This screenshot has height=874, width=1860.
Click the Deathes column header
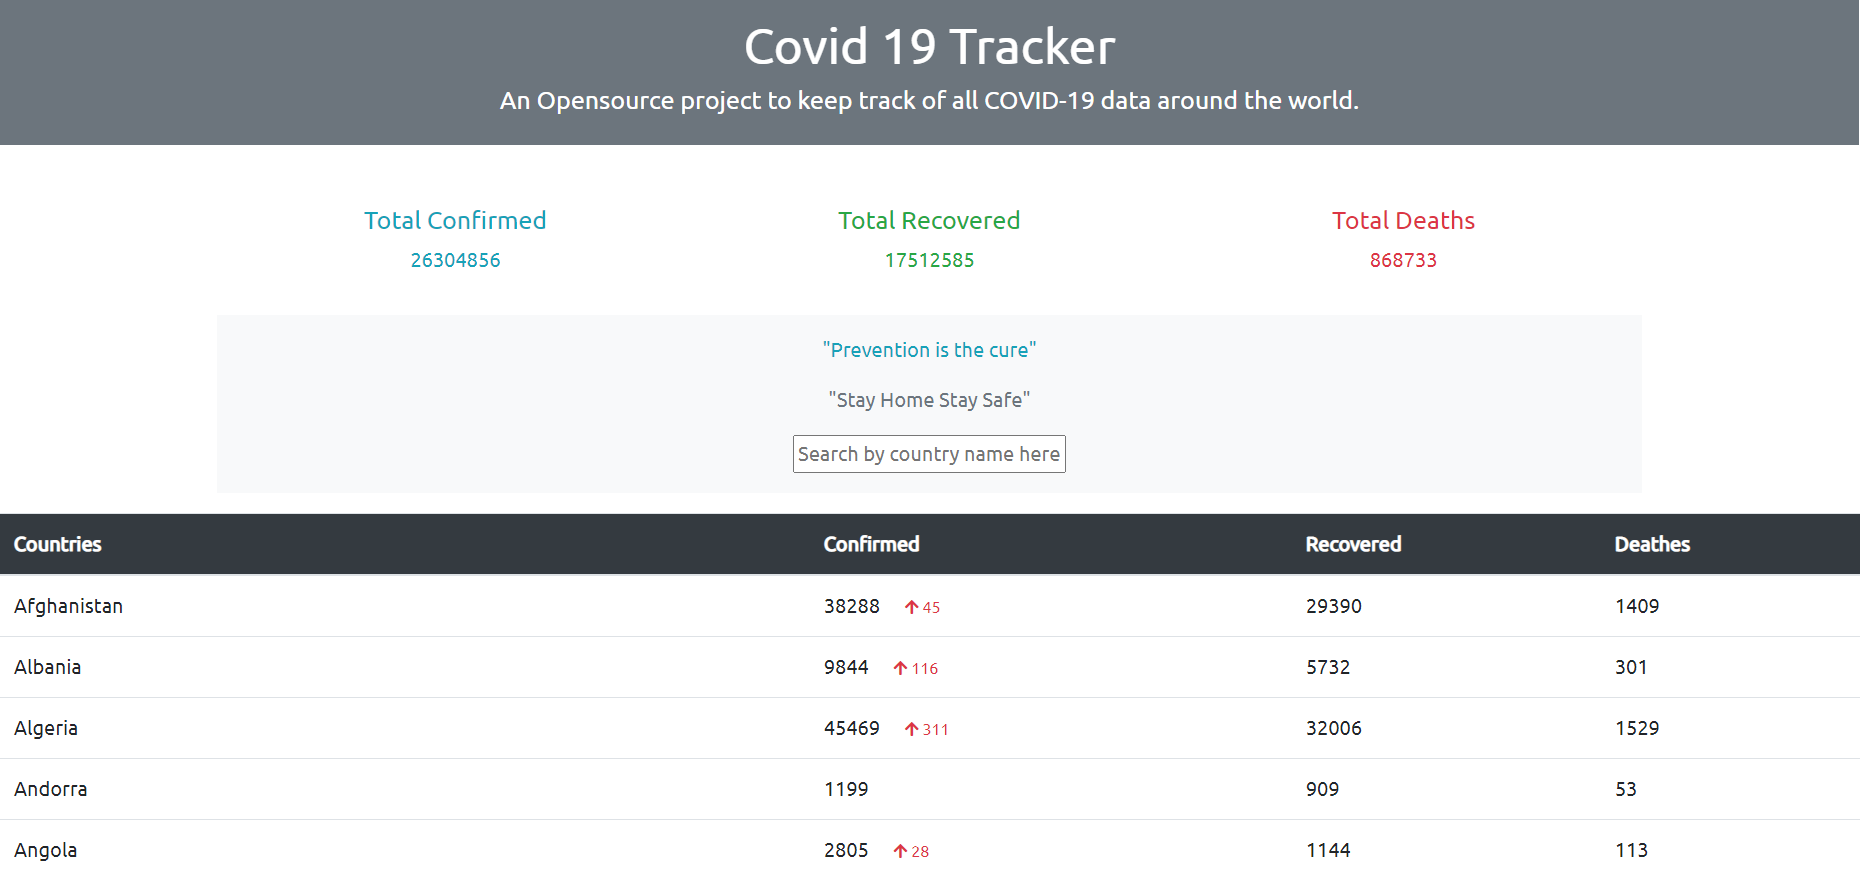1652,544
